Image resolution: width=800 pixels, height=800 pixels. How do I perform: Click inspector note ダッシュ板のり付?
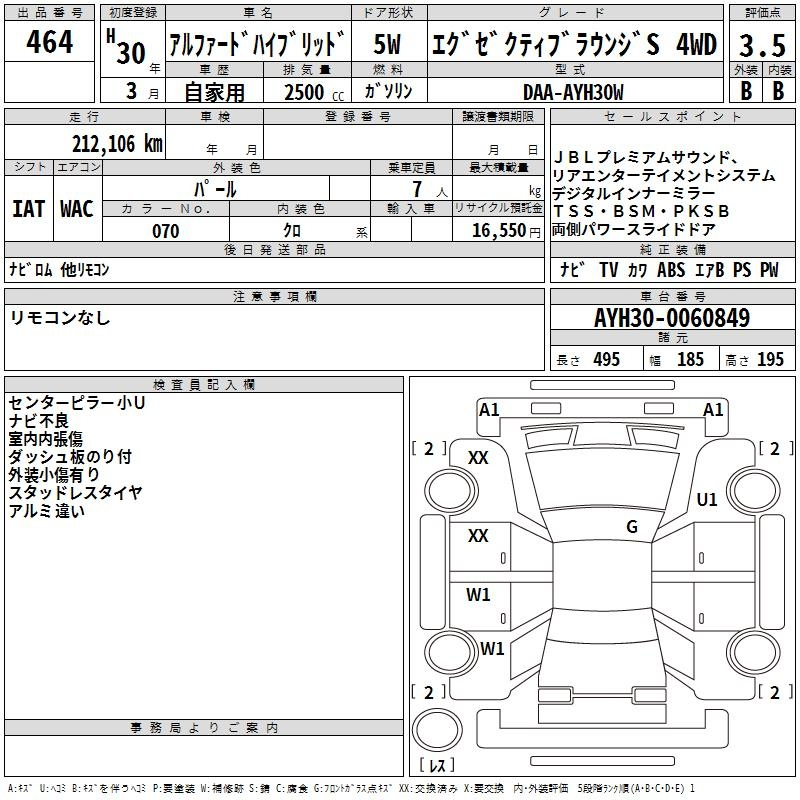point(70,457)
